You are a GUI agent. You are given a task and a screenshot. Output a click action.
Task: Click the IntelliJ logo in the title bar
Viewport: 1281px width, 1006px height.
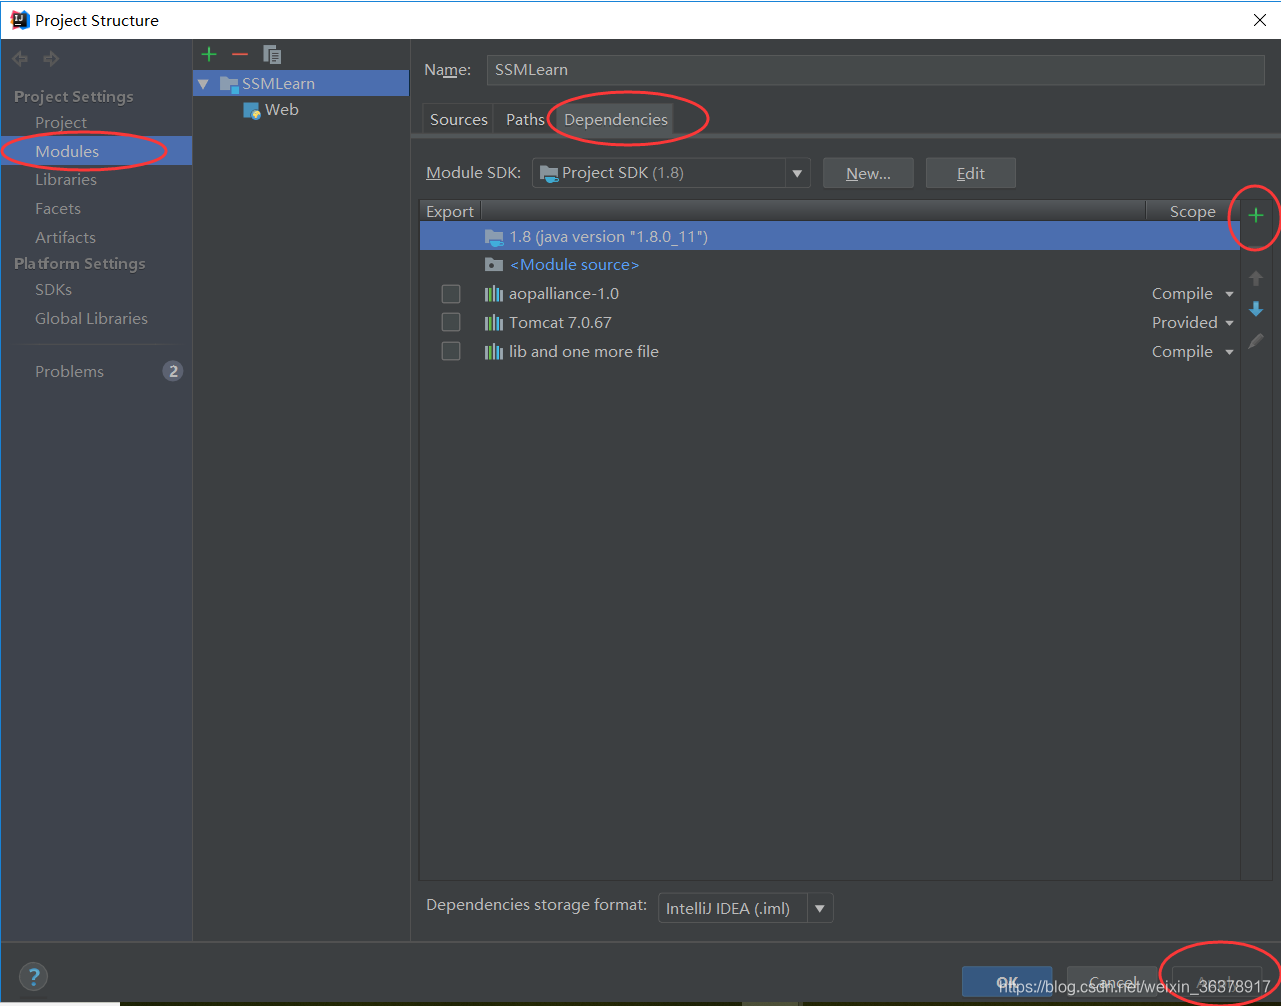(x=20, y=20)
